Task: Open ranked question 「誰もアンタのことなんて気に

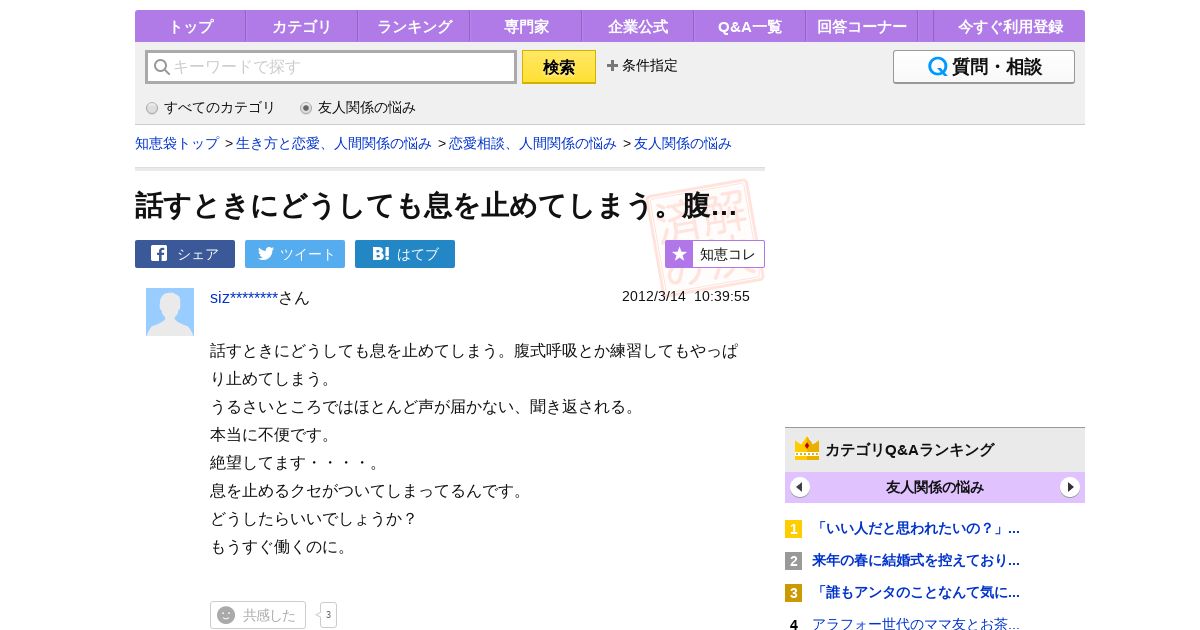Action: pos(916,593)
